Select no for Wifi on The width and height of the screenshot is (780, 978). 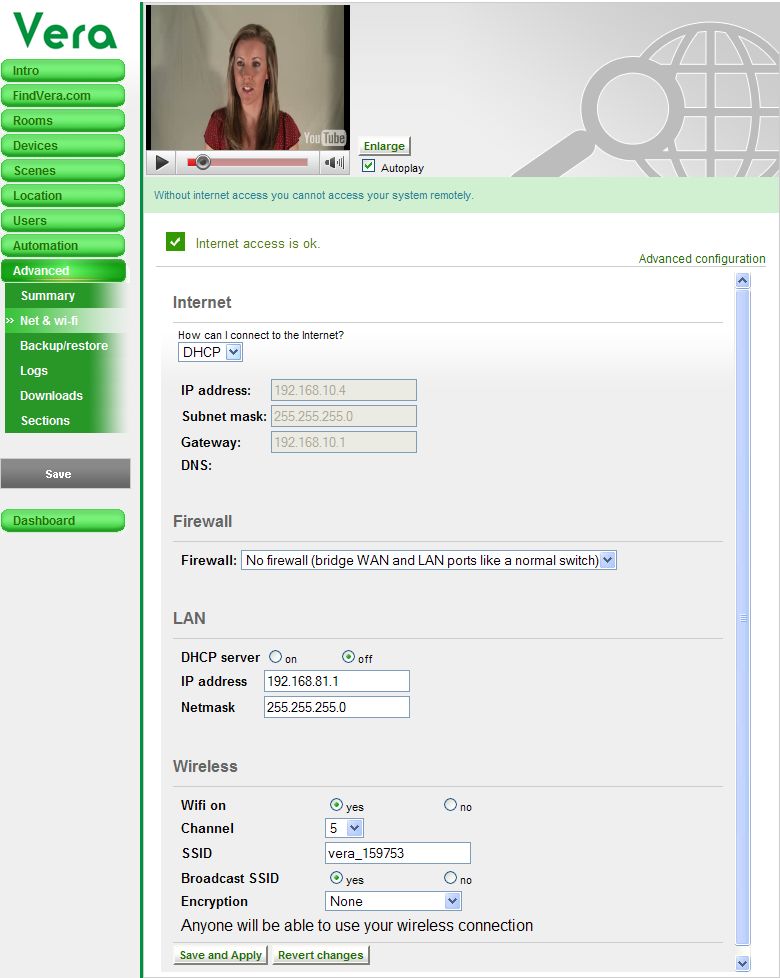(x=450, y=805)
